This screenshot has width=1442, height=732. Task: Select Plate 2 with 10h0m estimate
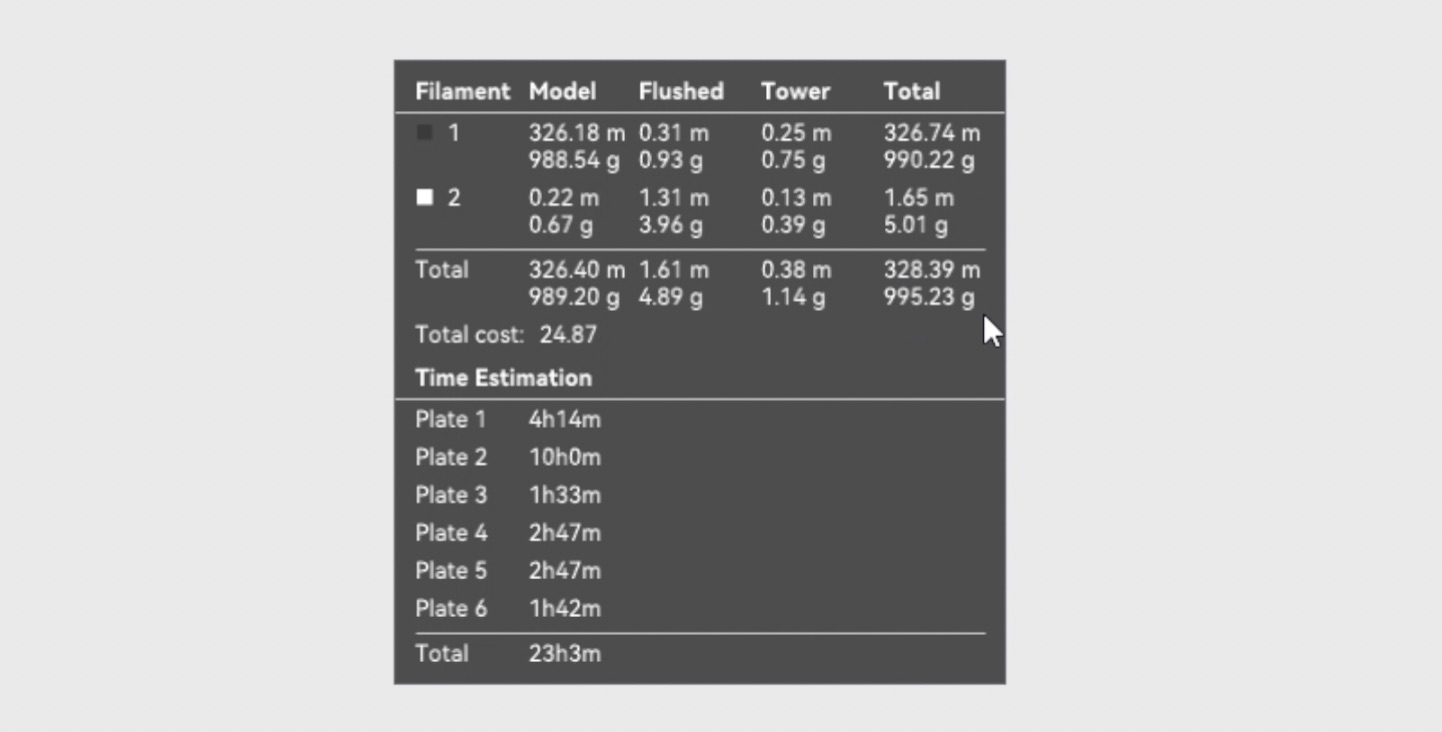click(564, 458)
